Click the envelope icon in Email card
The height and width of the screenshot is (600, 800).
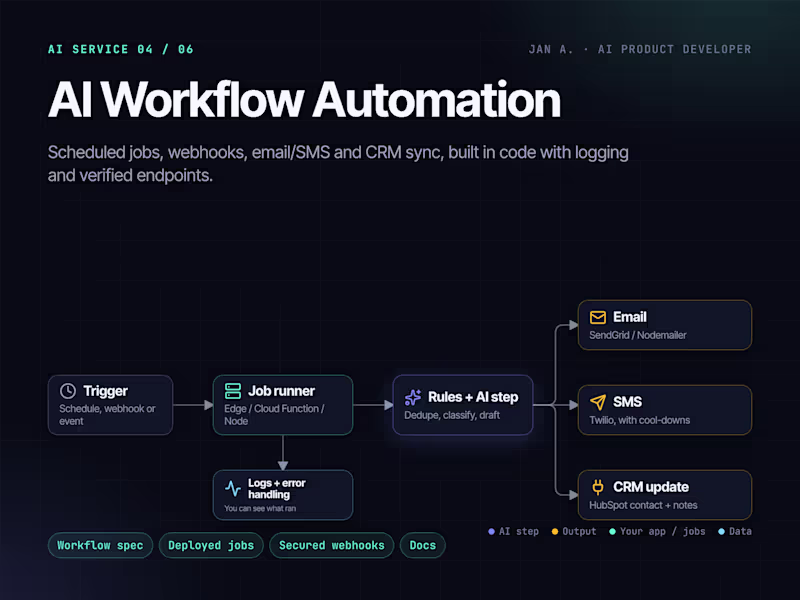click(x=598, y=317)
